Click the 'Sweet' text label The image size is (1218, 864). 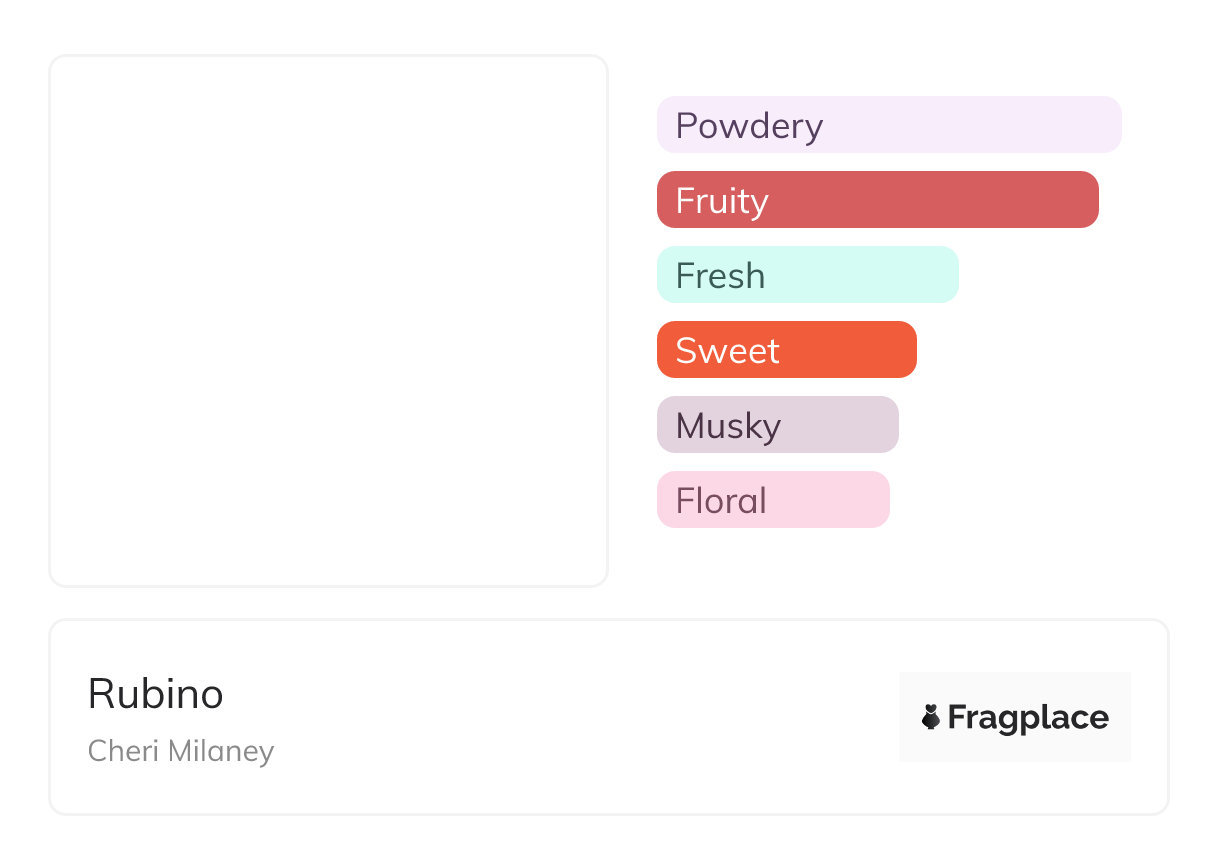coord(727,351)
